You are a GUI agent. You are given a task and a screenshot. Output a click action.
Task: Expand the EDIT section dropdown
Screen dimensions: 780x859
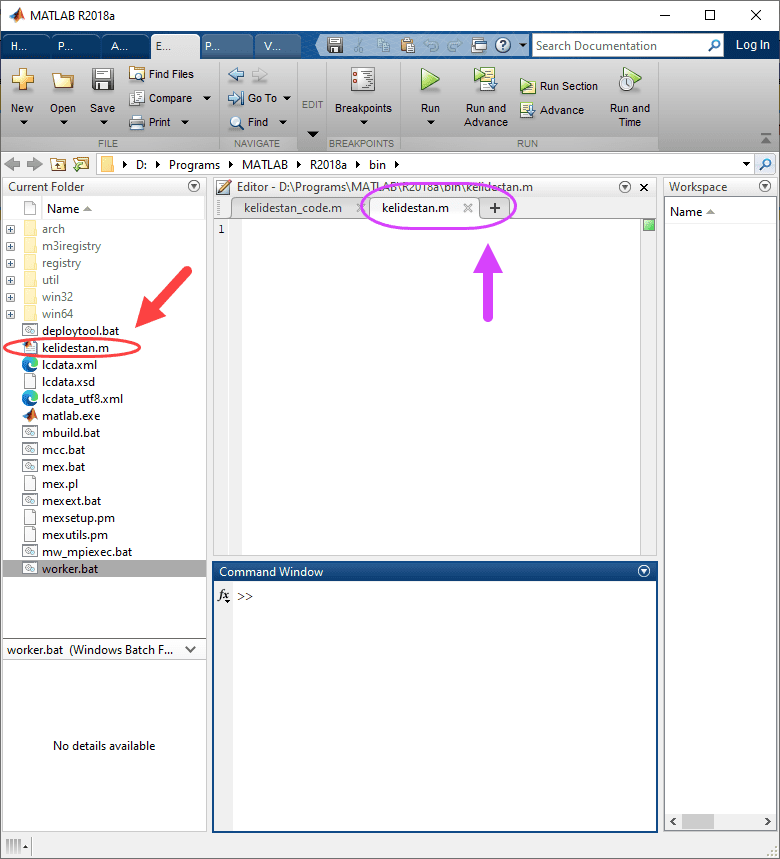click(x=312, y=134)
